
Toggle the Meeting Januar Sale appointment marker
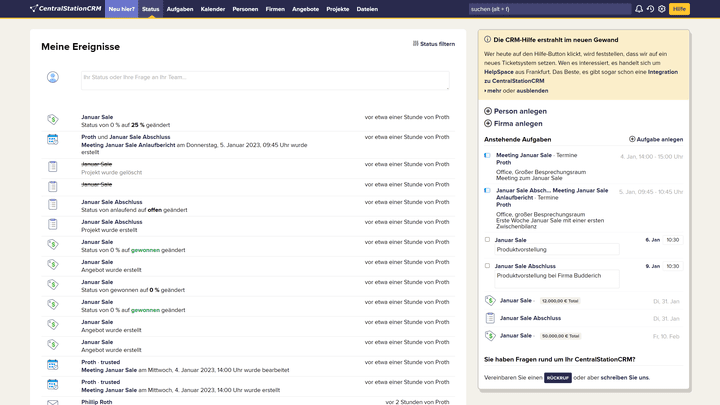coord(488,156)
